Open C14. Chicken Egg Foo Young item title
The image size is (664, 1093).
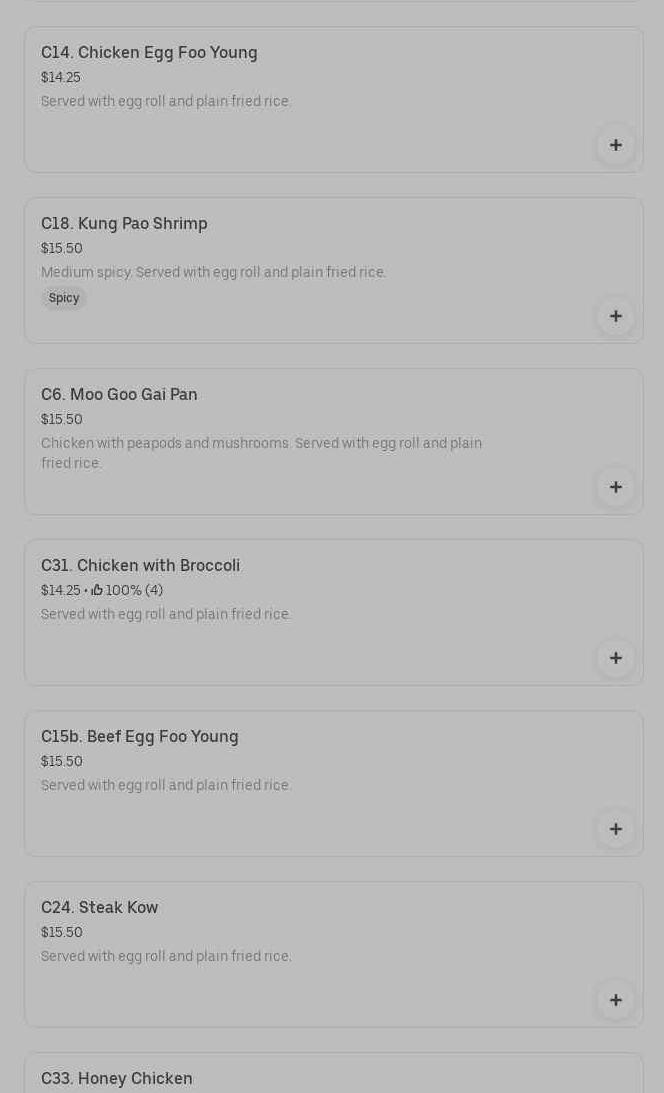point(149,53)
